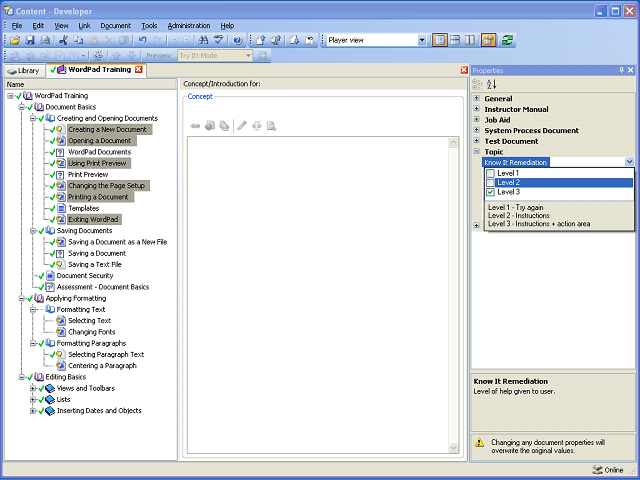Select Opening a Document topic
This screenshot has width=640, height=480.
coord(100,141)
